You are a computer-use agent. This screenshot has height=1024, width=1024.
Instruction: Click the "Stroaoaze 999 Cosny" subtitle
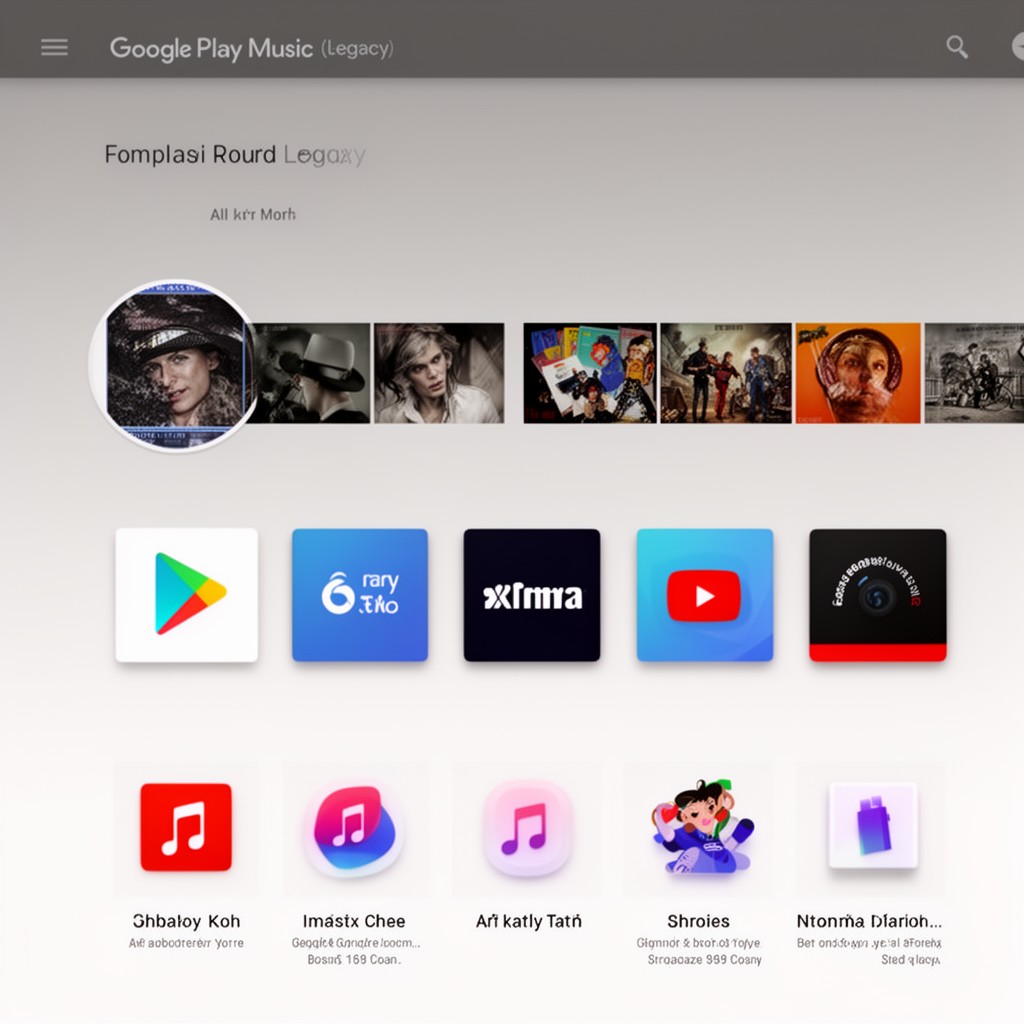click(705, 959)
